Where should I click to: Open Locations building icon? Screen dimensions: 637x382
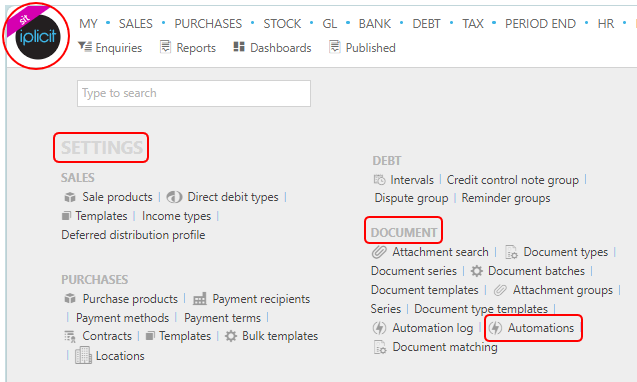[x=83, y=355]
